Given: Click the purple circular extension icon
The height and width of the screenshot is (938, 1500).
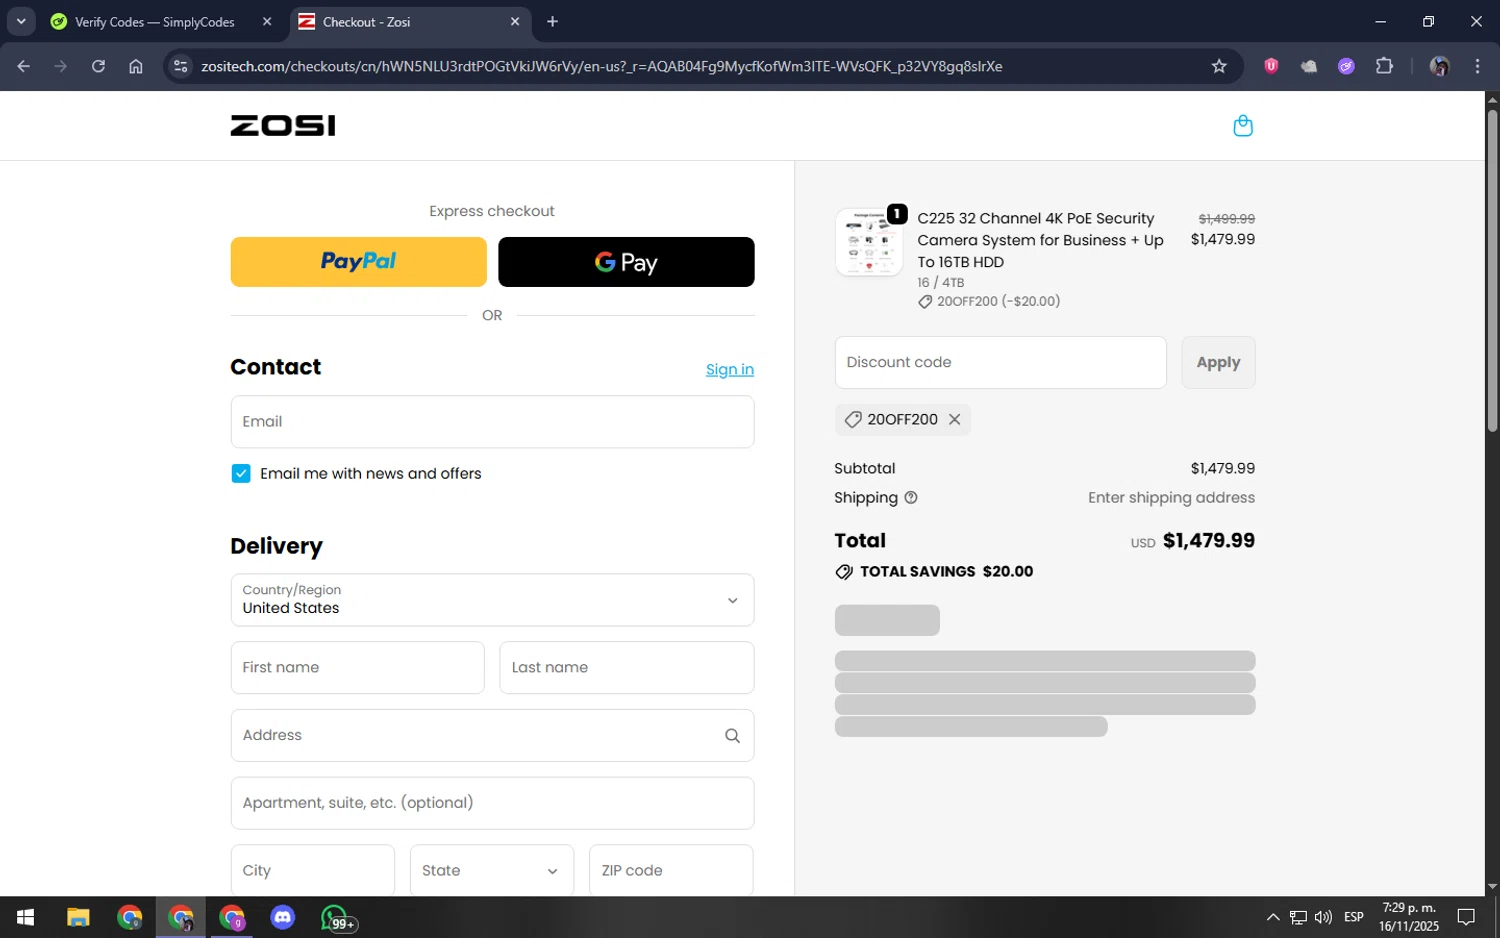Looking at the screenshot, I should point(1346,66).
